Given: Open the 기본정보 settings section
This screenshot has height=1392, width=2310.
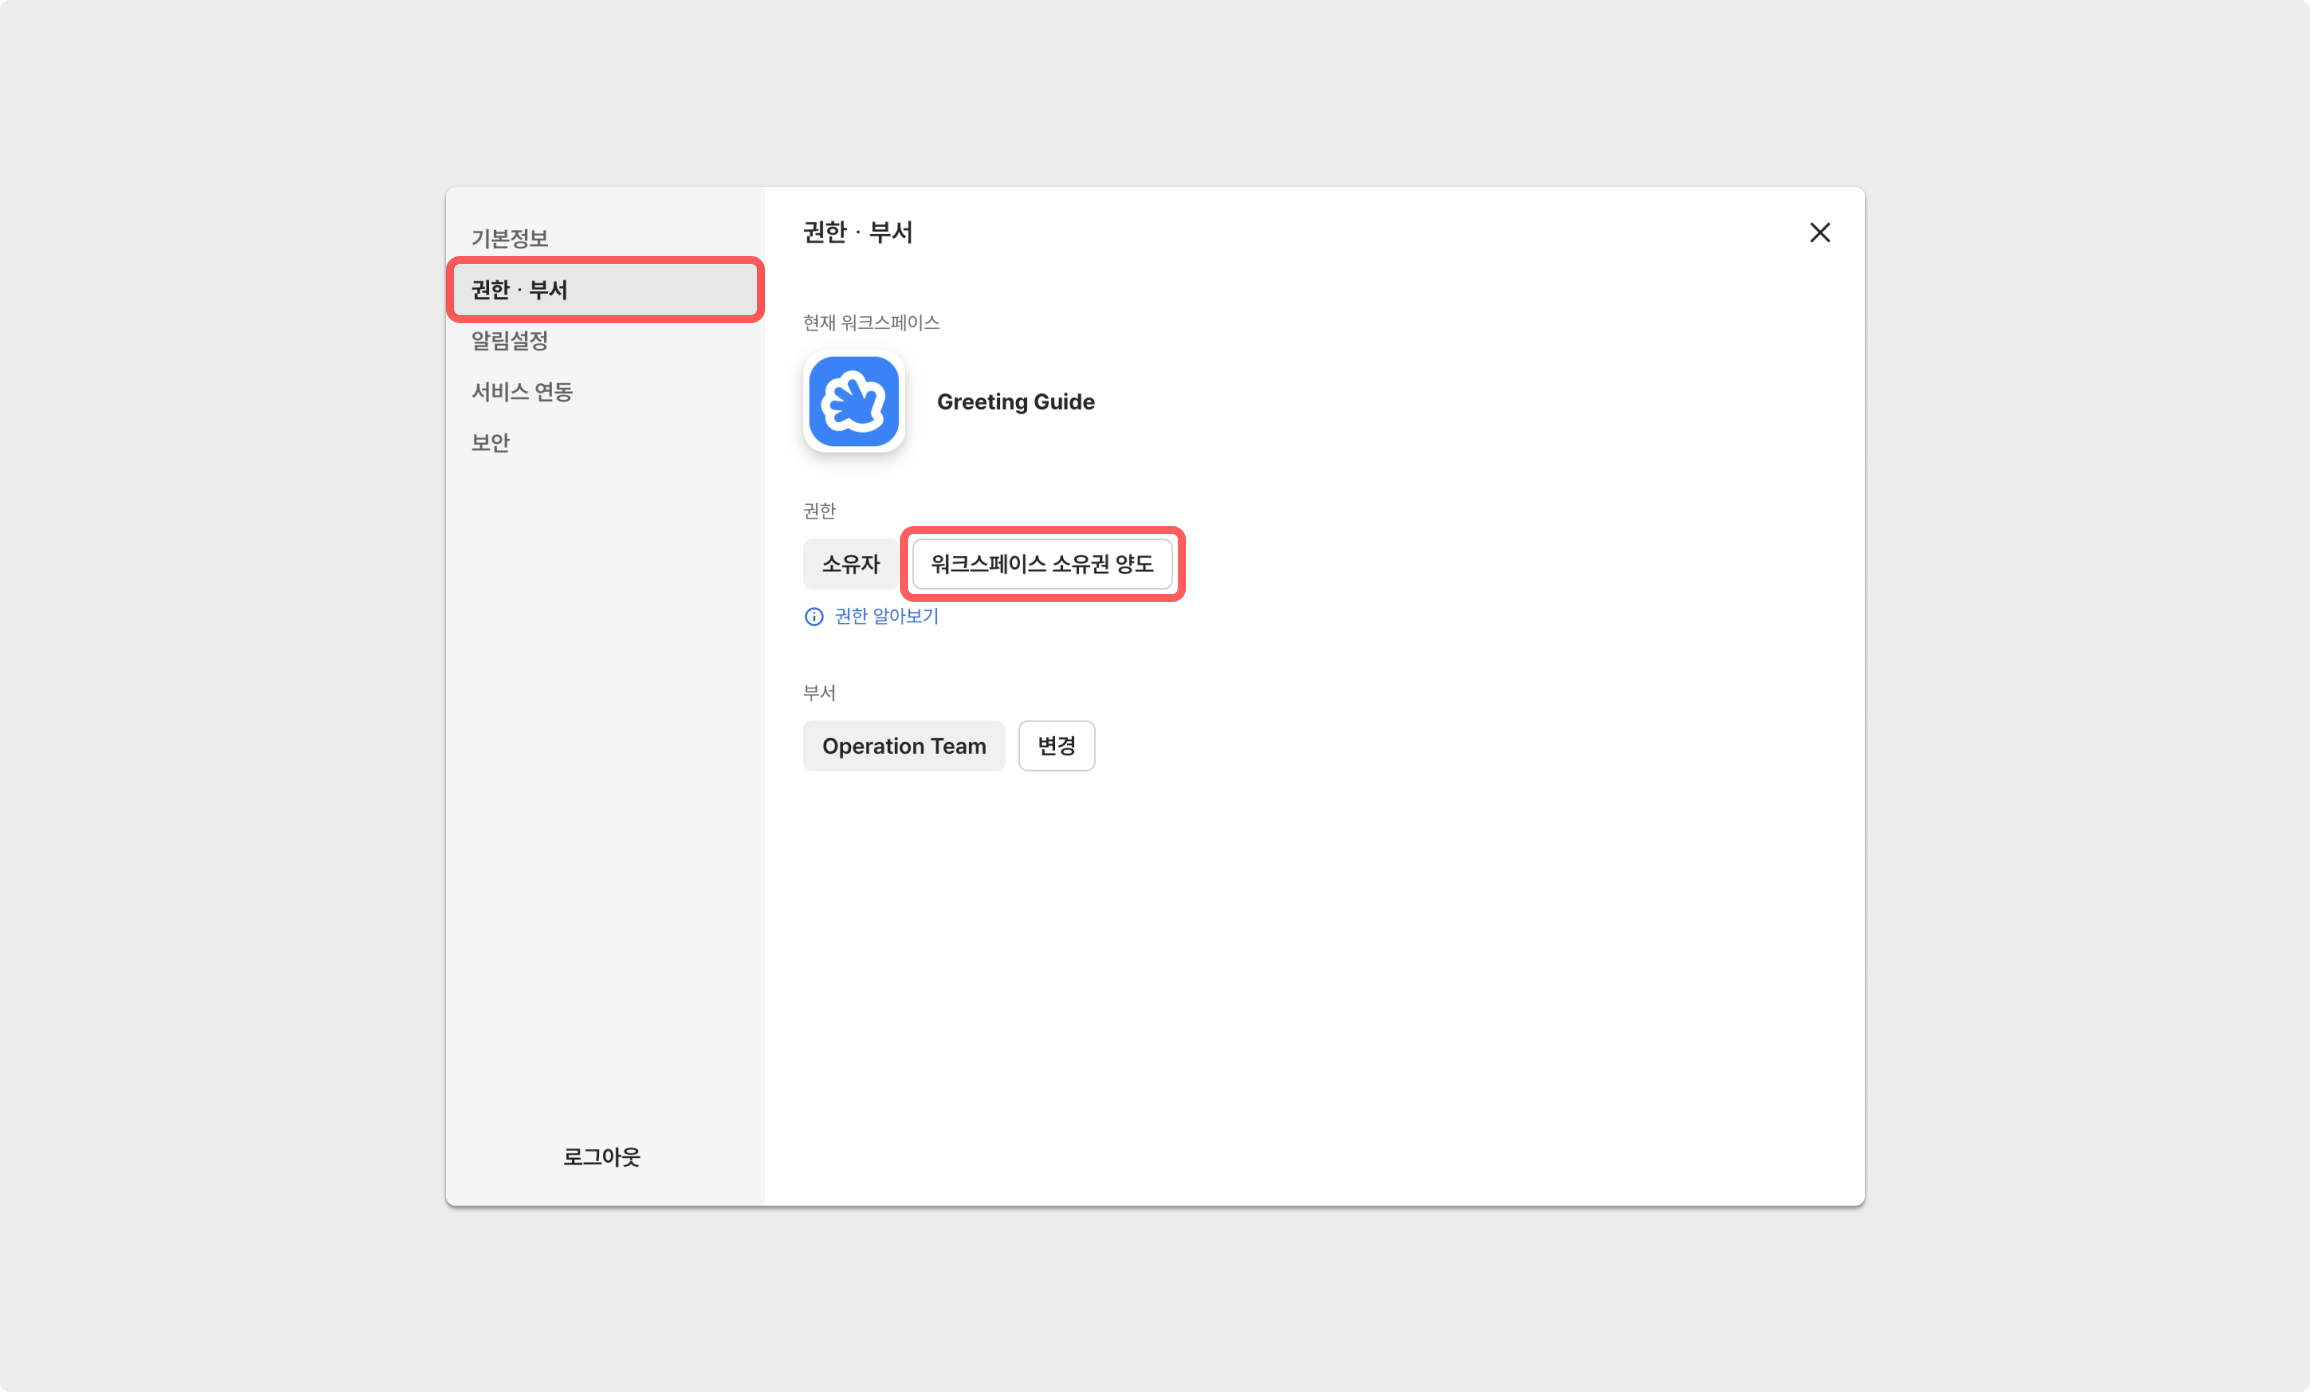Looking at the screenshot, I should pos(510,238).
